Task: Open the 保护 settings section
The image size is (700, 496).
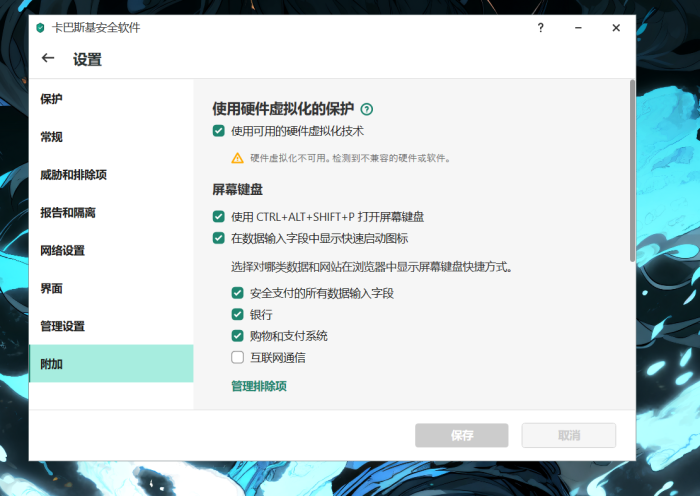Action: [x=111, y=99]
